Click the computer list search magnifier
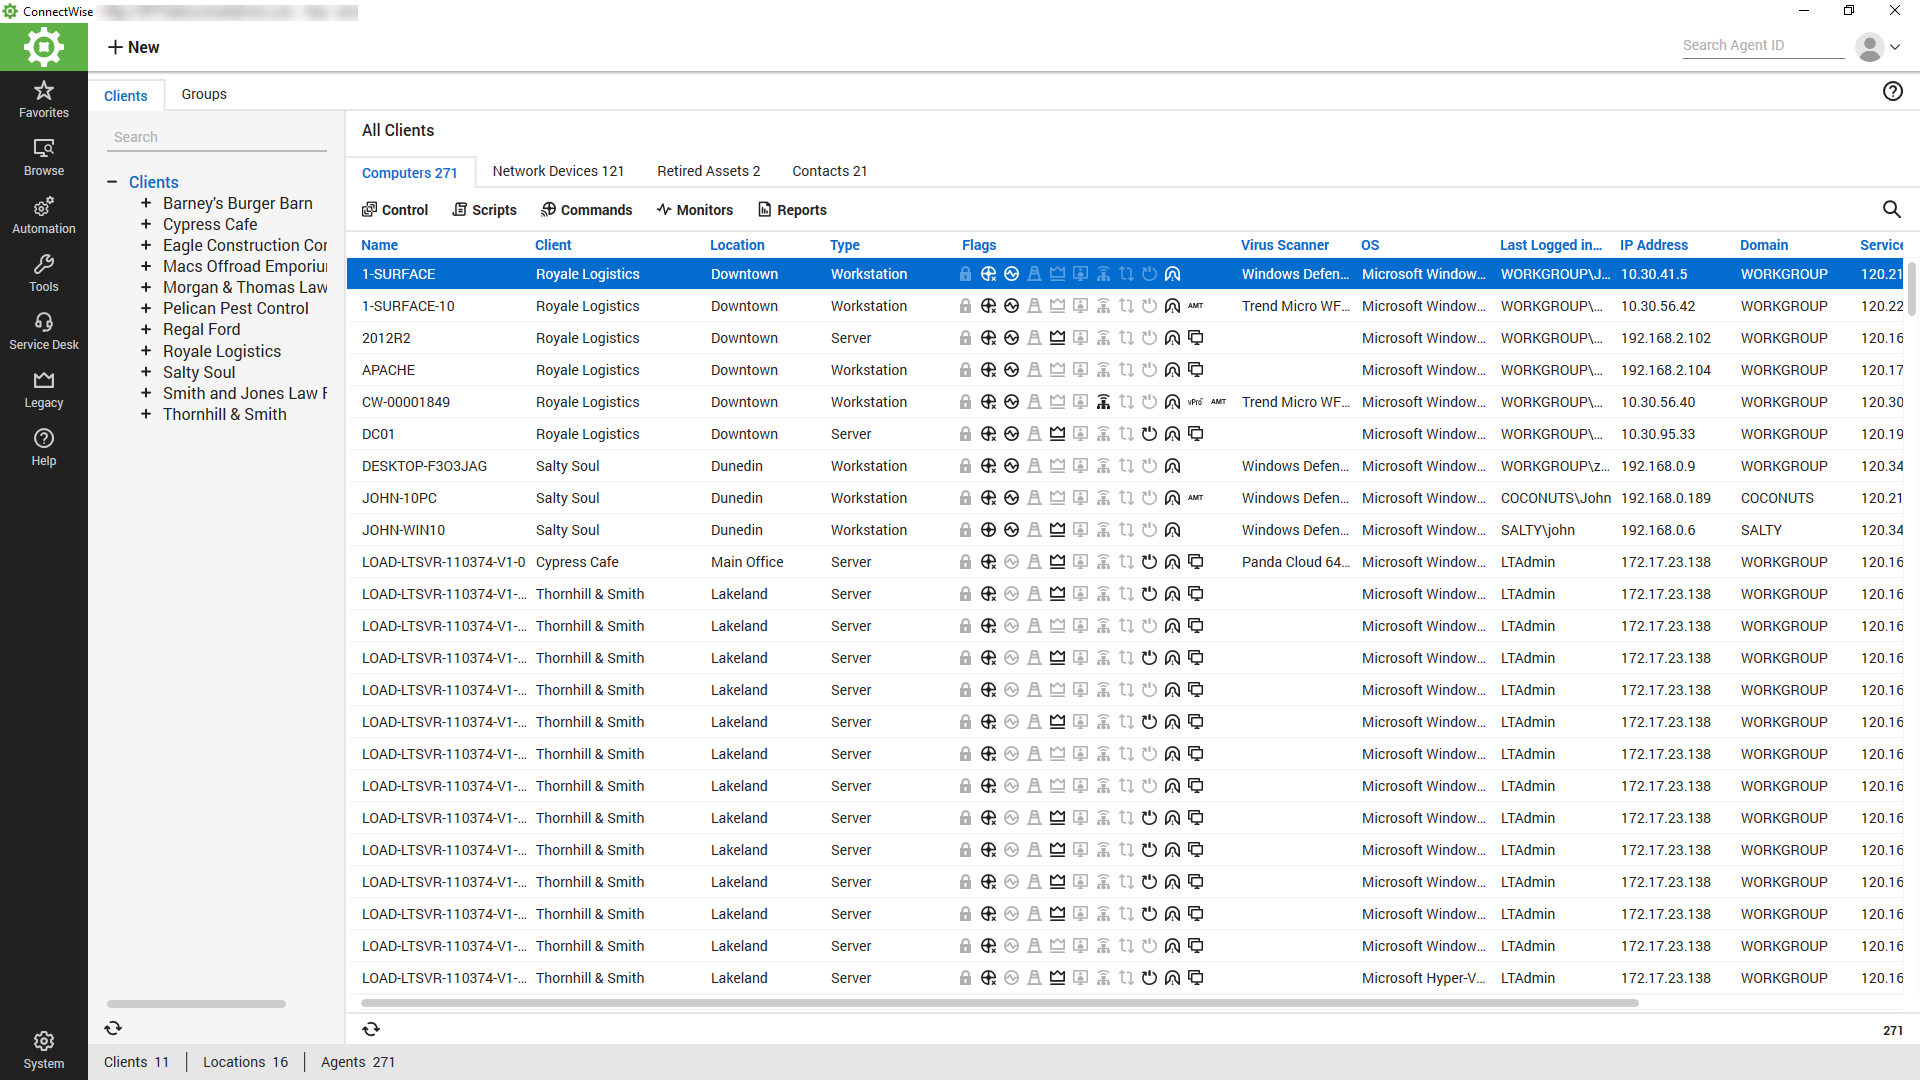This screenshot has height=1080, width=1920. click(1891, 209)
